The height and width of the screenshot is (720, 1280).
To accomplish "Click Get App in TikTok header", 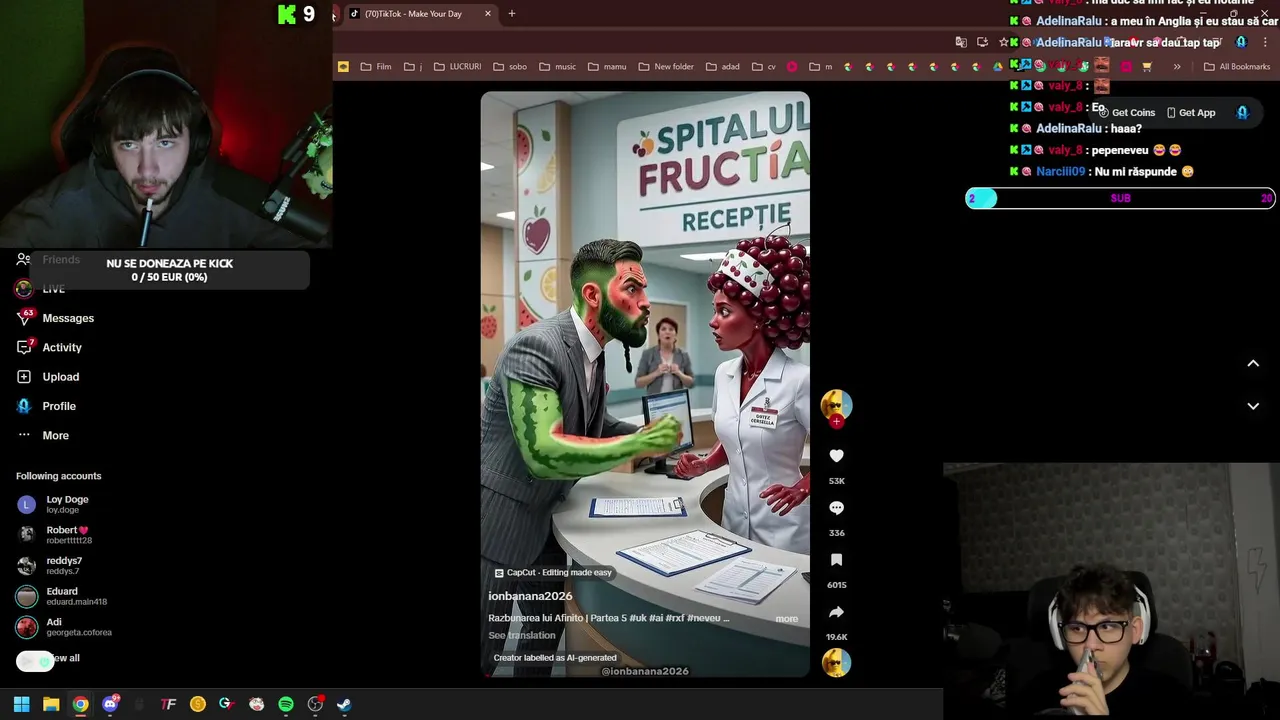I will coord(1191,113).
